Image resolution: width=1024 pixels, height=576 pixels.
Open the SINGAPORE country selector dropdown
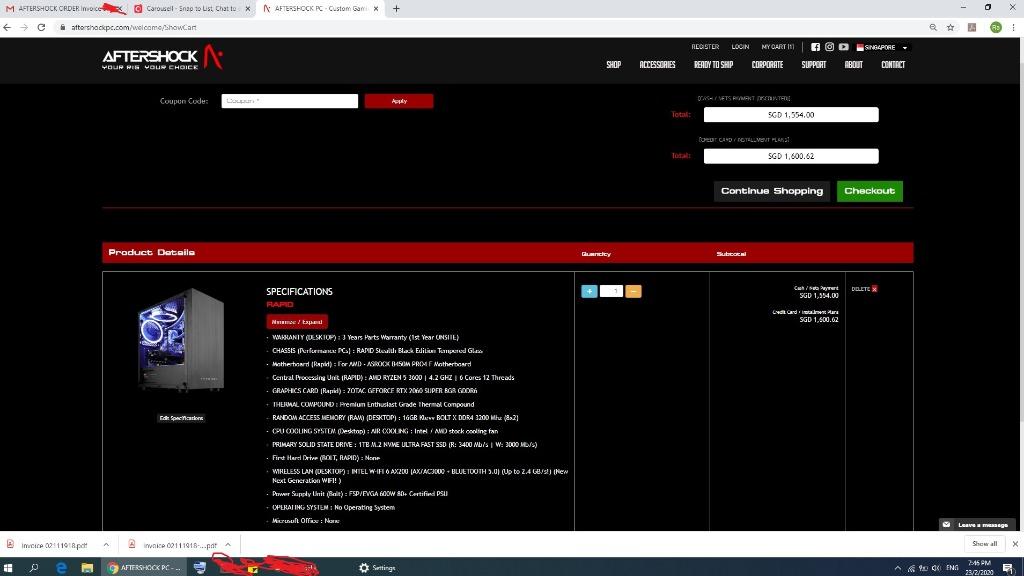click(x=880, y=47)
